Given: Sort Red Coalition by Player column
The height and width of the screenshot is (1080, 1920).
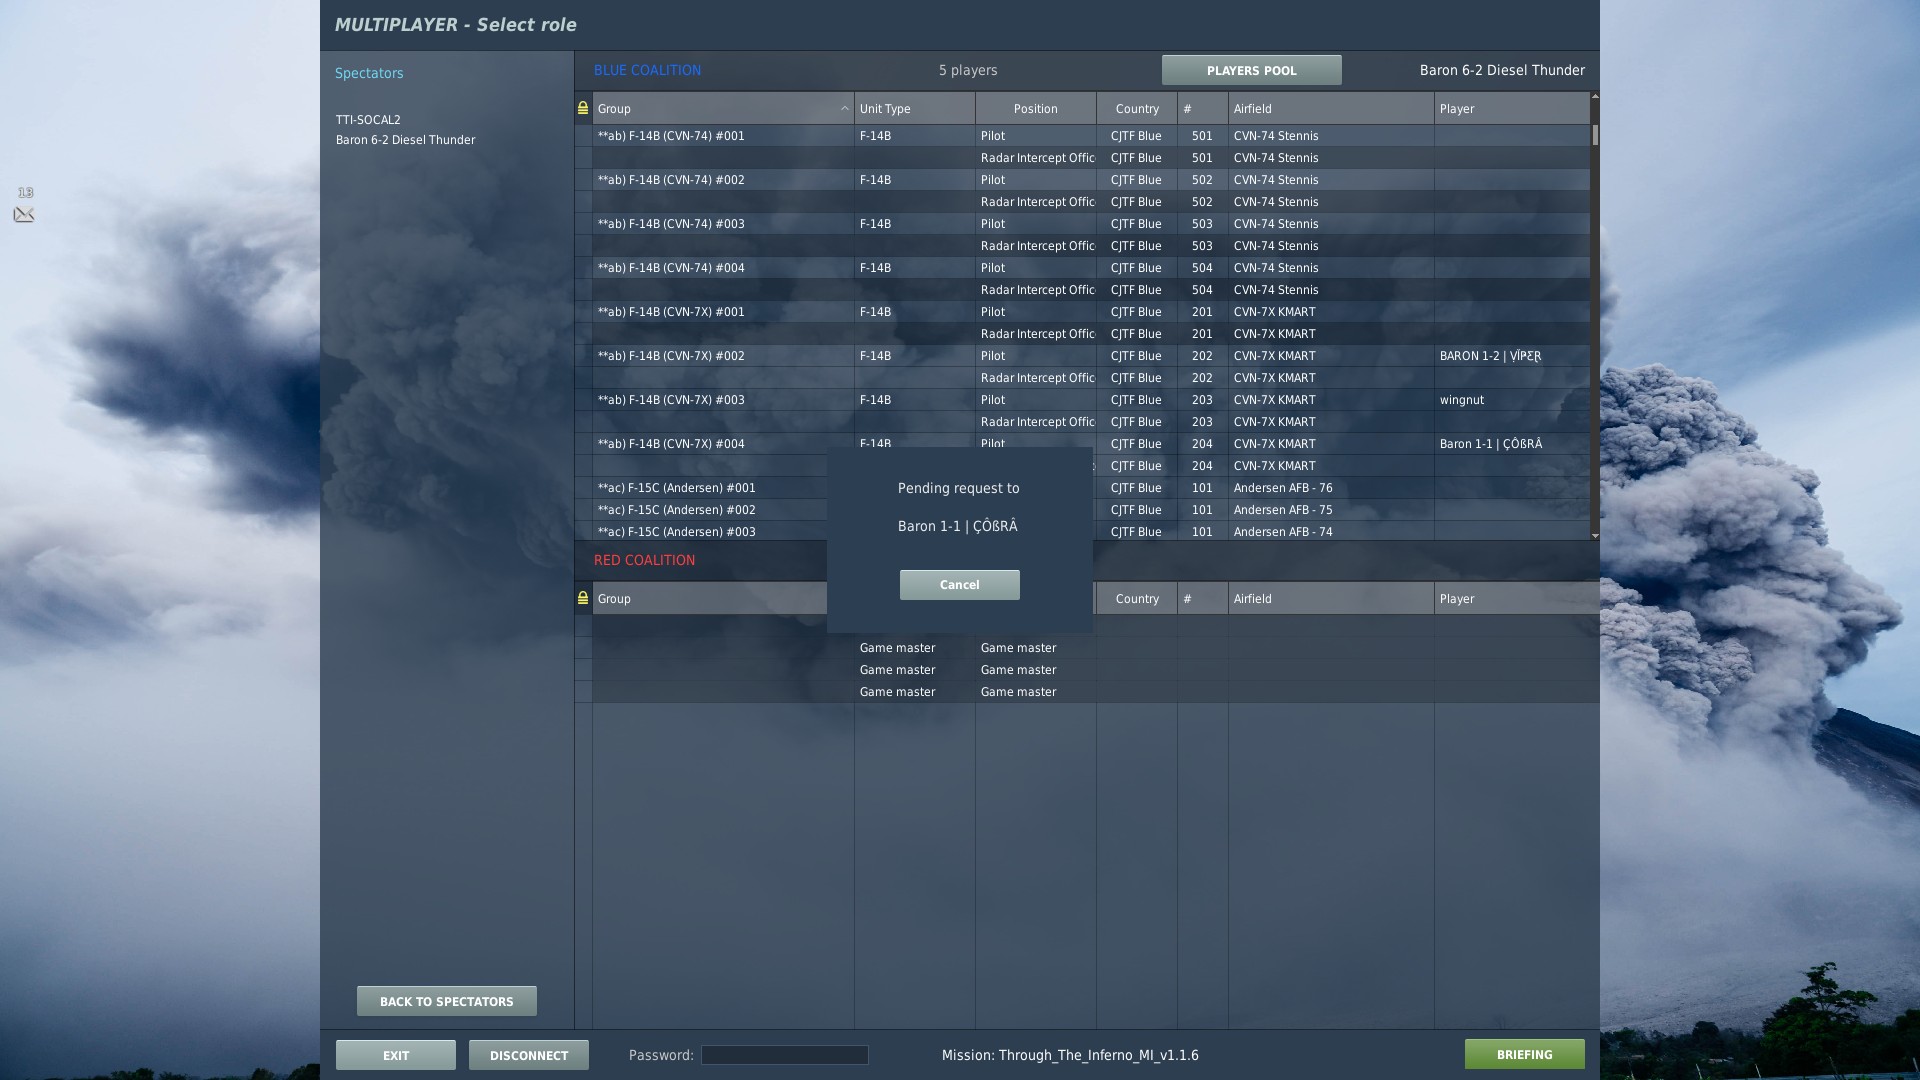Looking at the screenshot, I should click(1516, 598).
